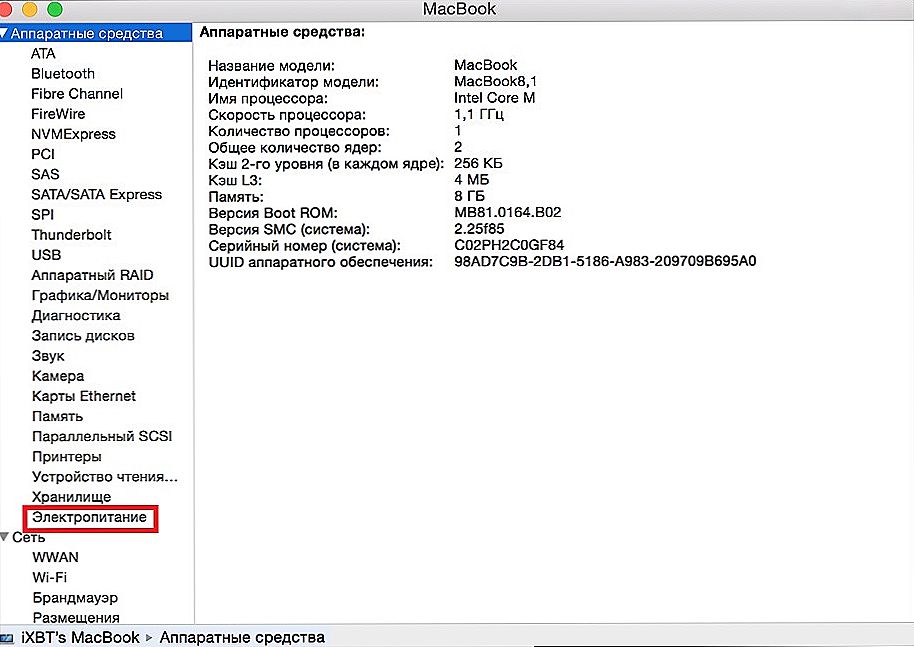Click the yellow minimize window button

pos(33,9)
